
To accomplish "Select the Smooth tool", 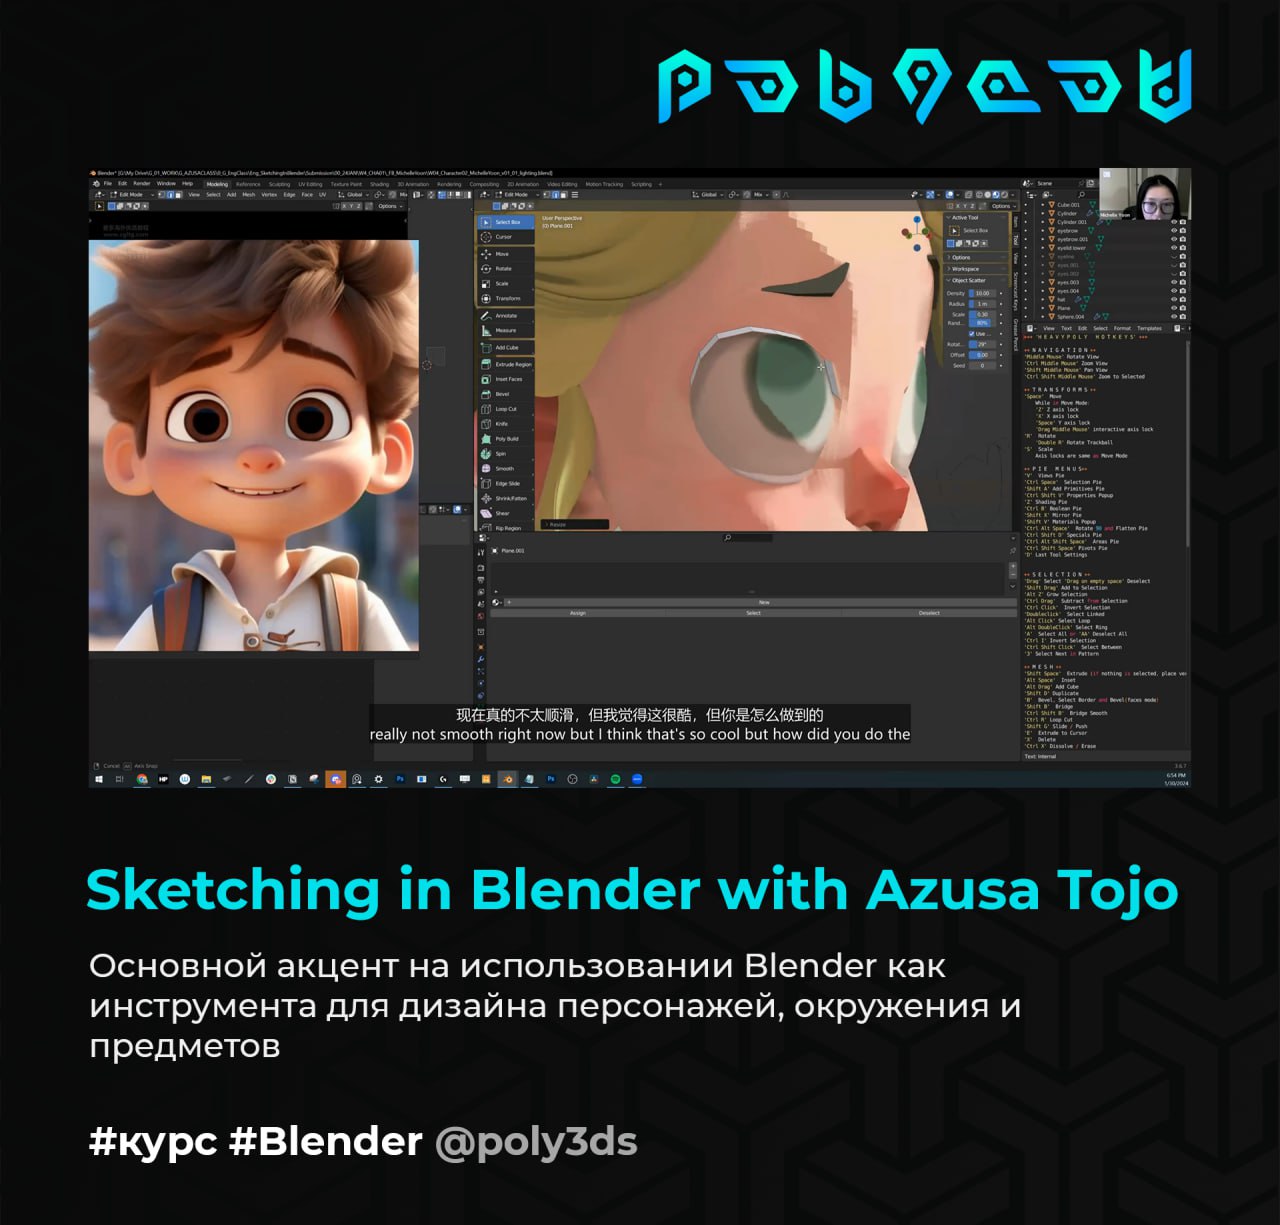I will point(505,469).
